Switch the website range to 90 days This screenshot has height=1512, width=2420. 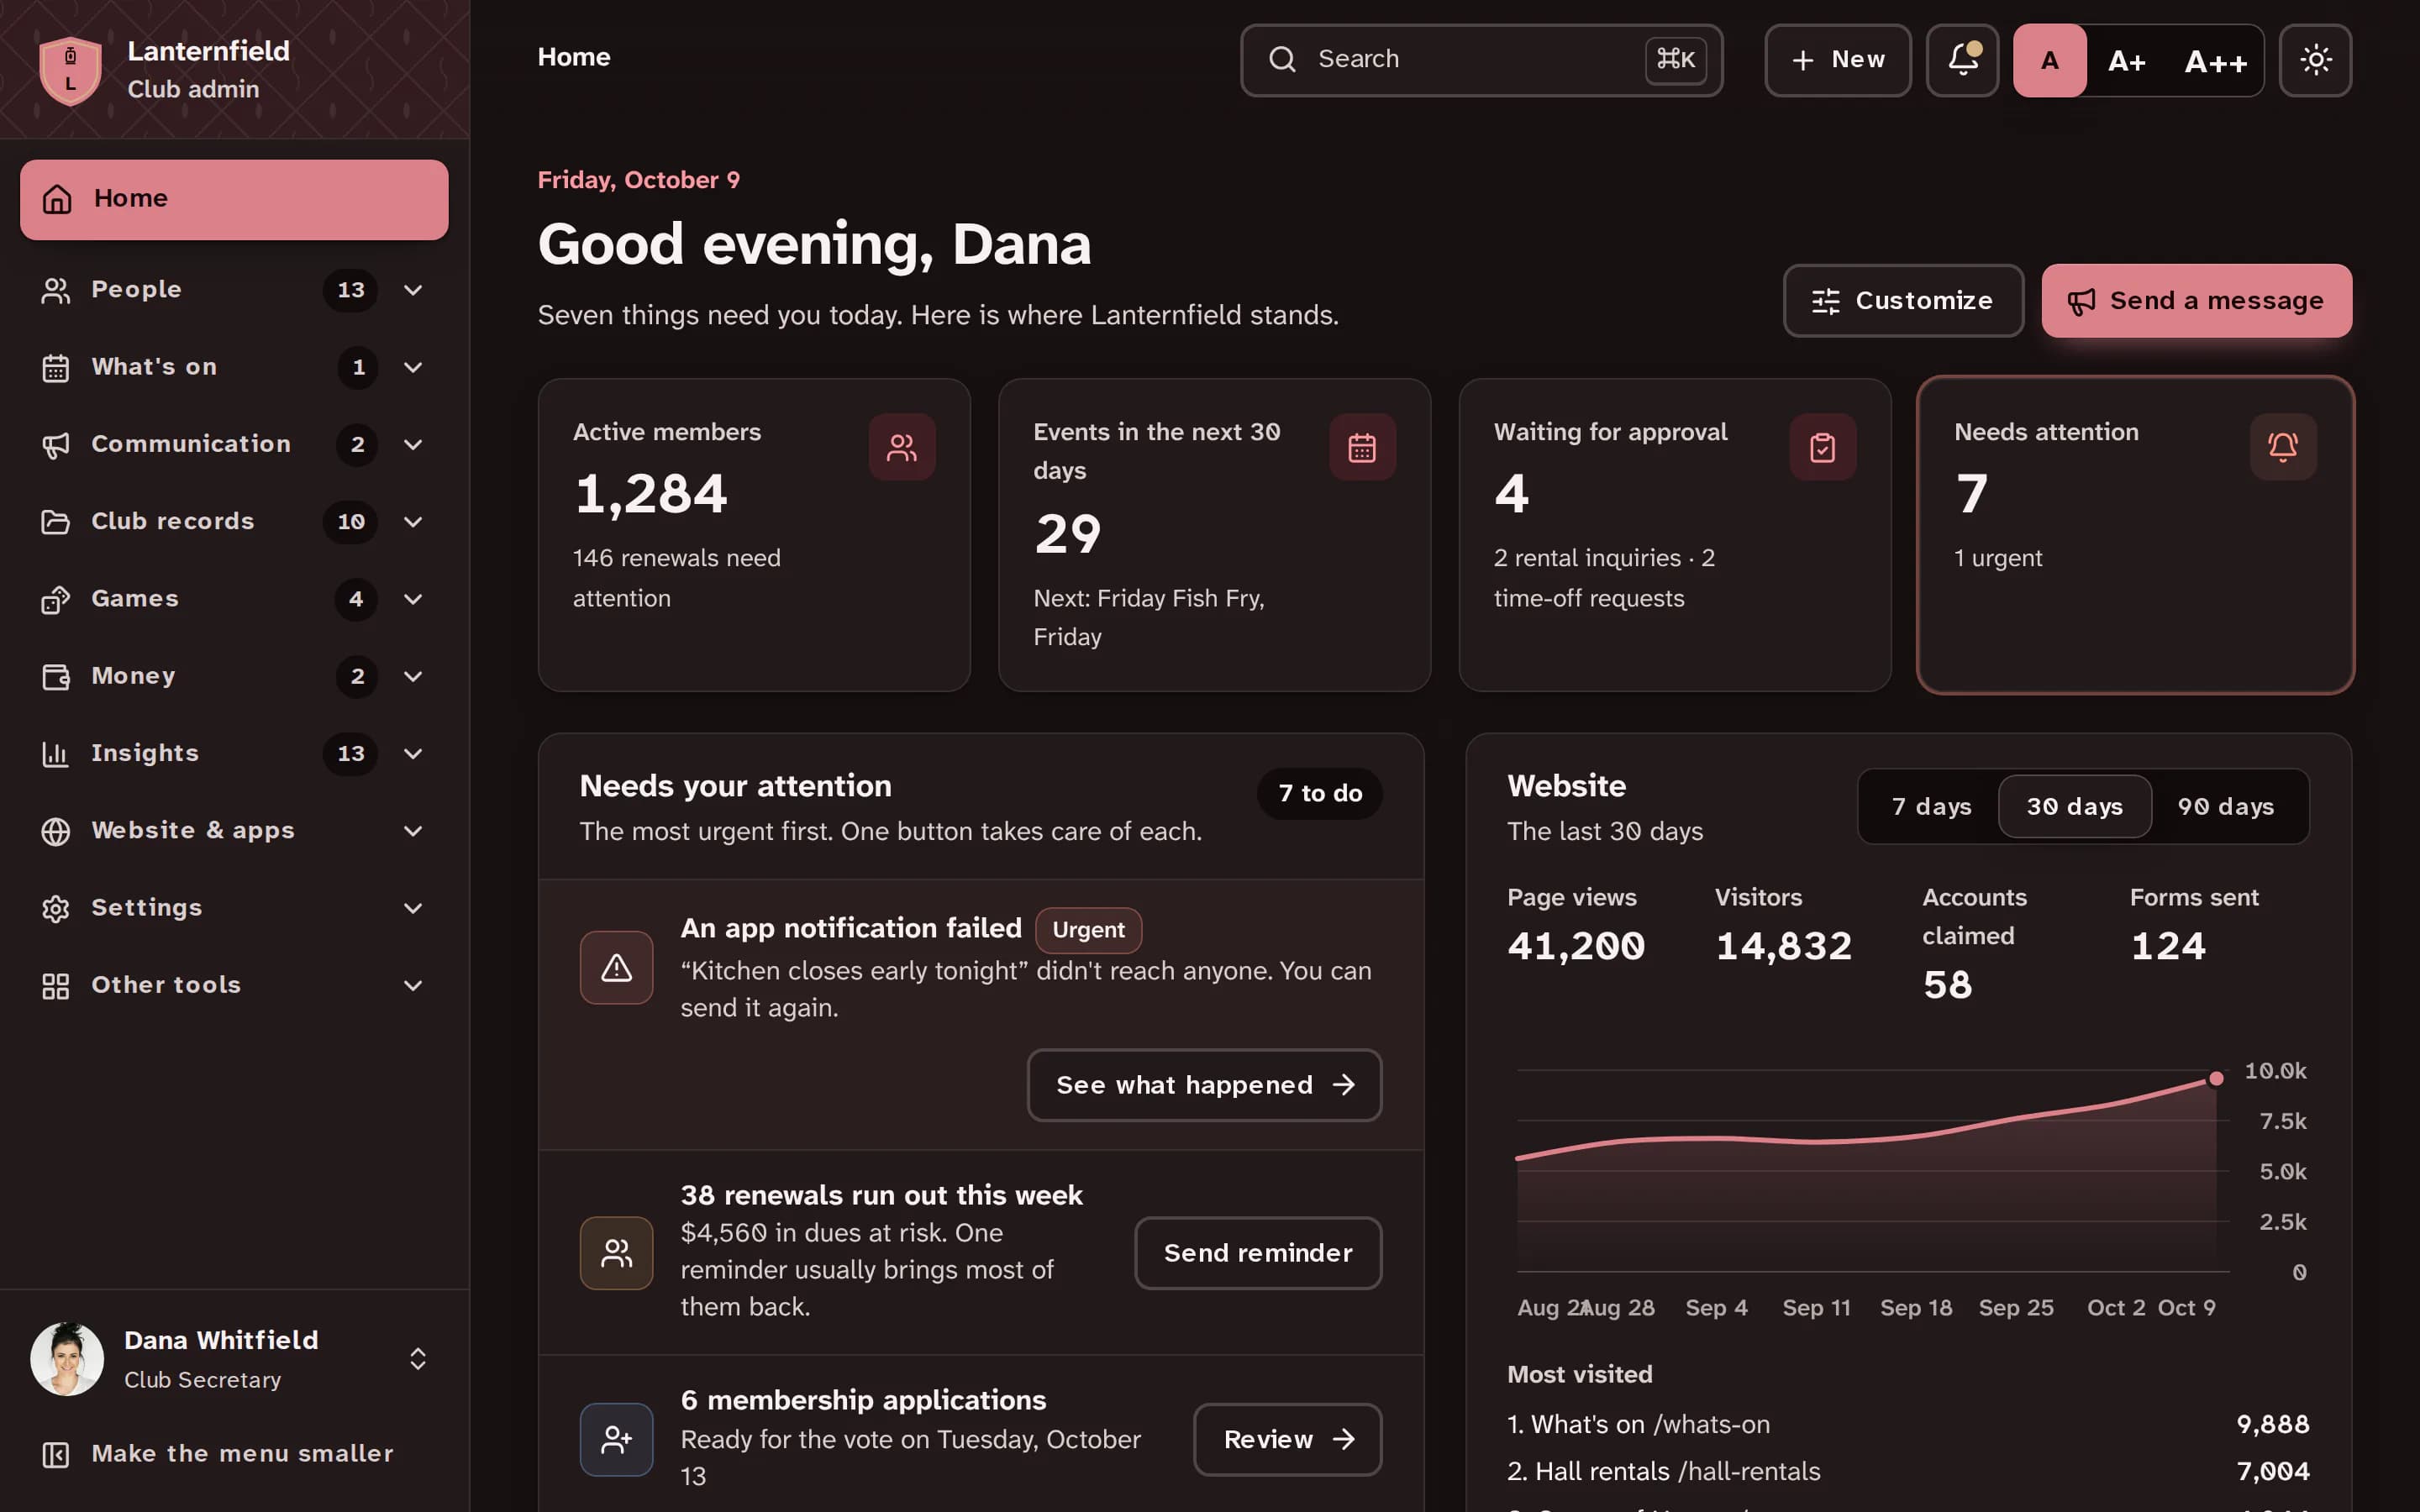coord(2225,806)
